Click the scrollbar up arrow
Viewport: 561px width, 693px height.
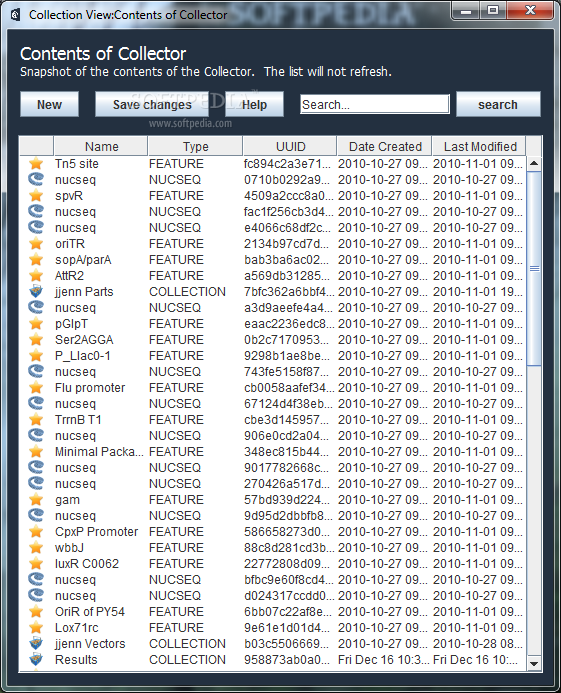[x=534, y=164]
